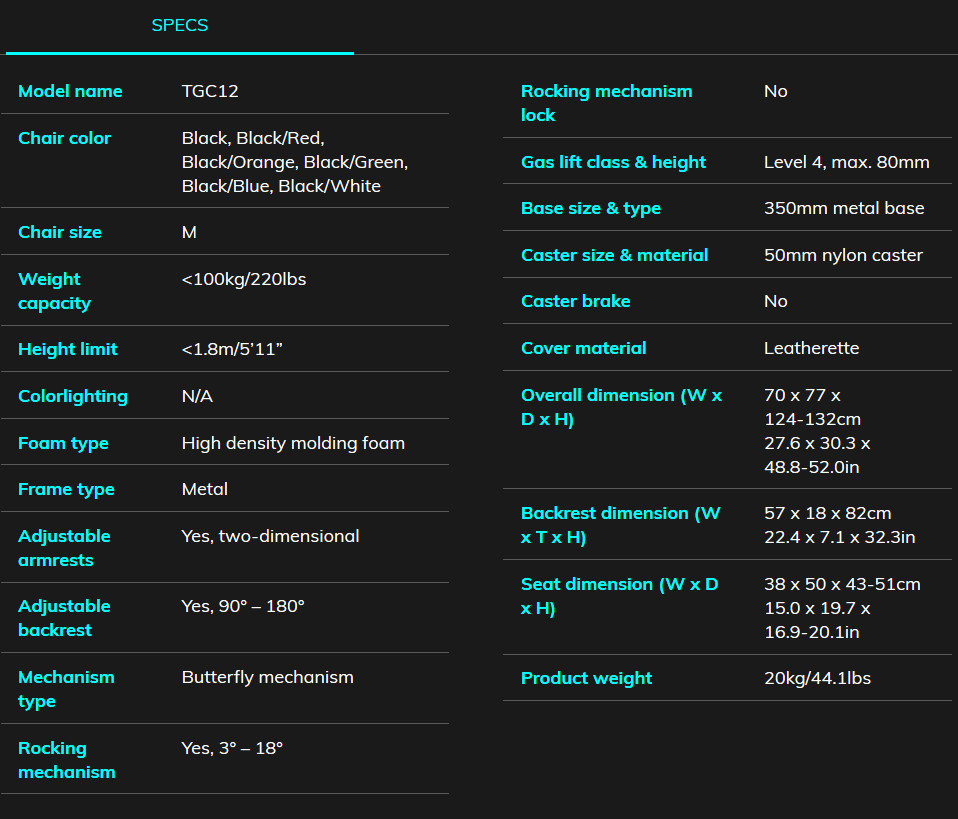Click the height value '<1.8m/5'11"'
This screenshot has width=958, height=819.
232,349
